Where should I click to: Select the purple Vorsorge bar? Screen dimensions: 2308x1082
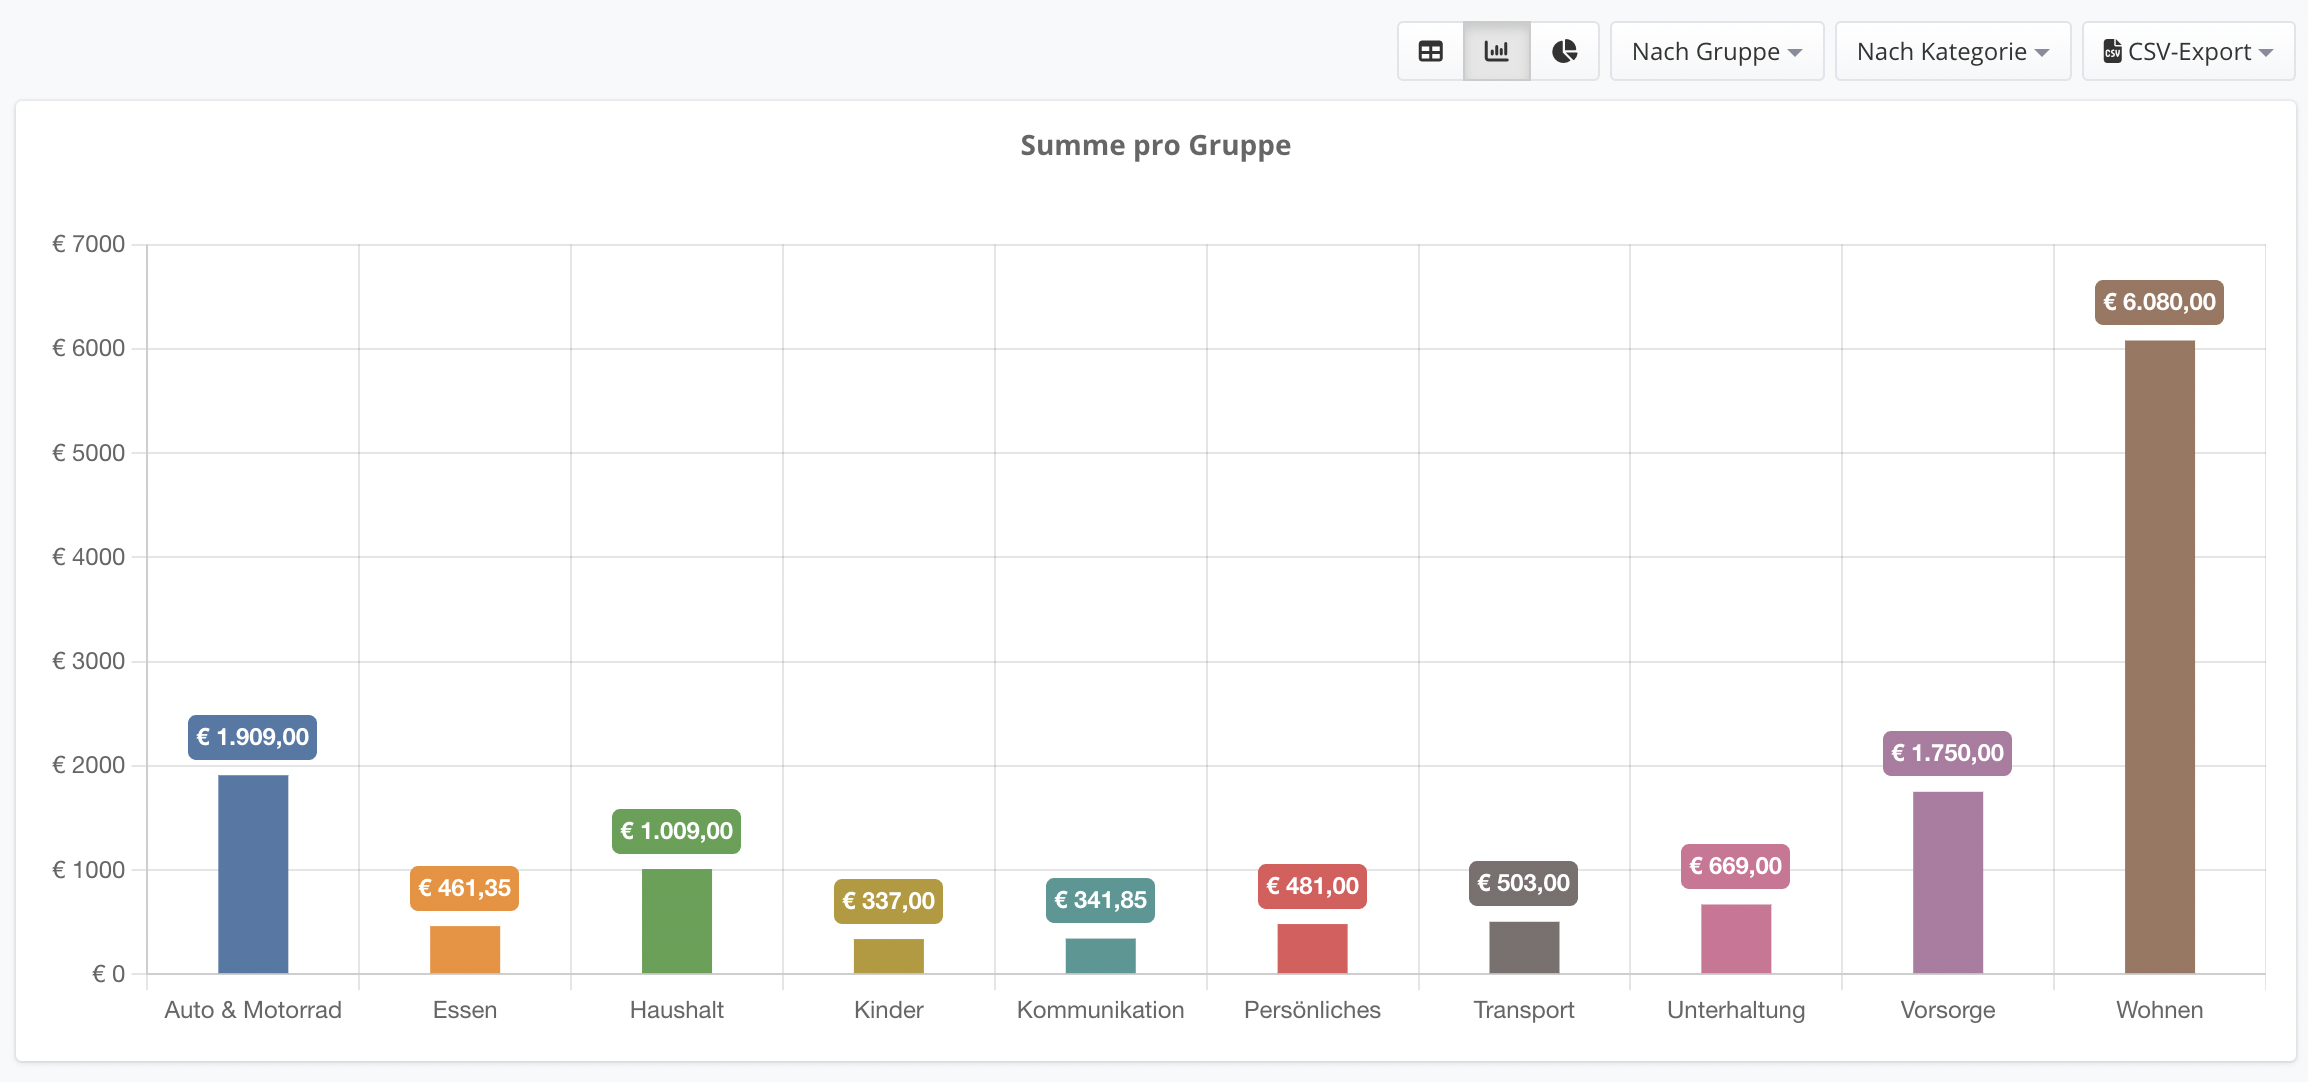point(1948,882)
